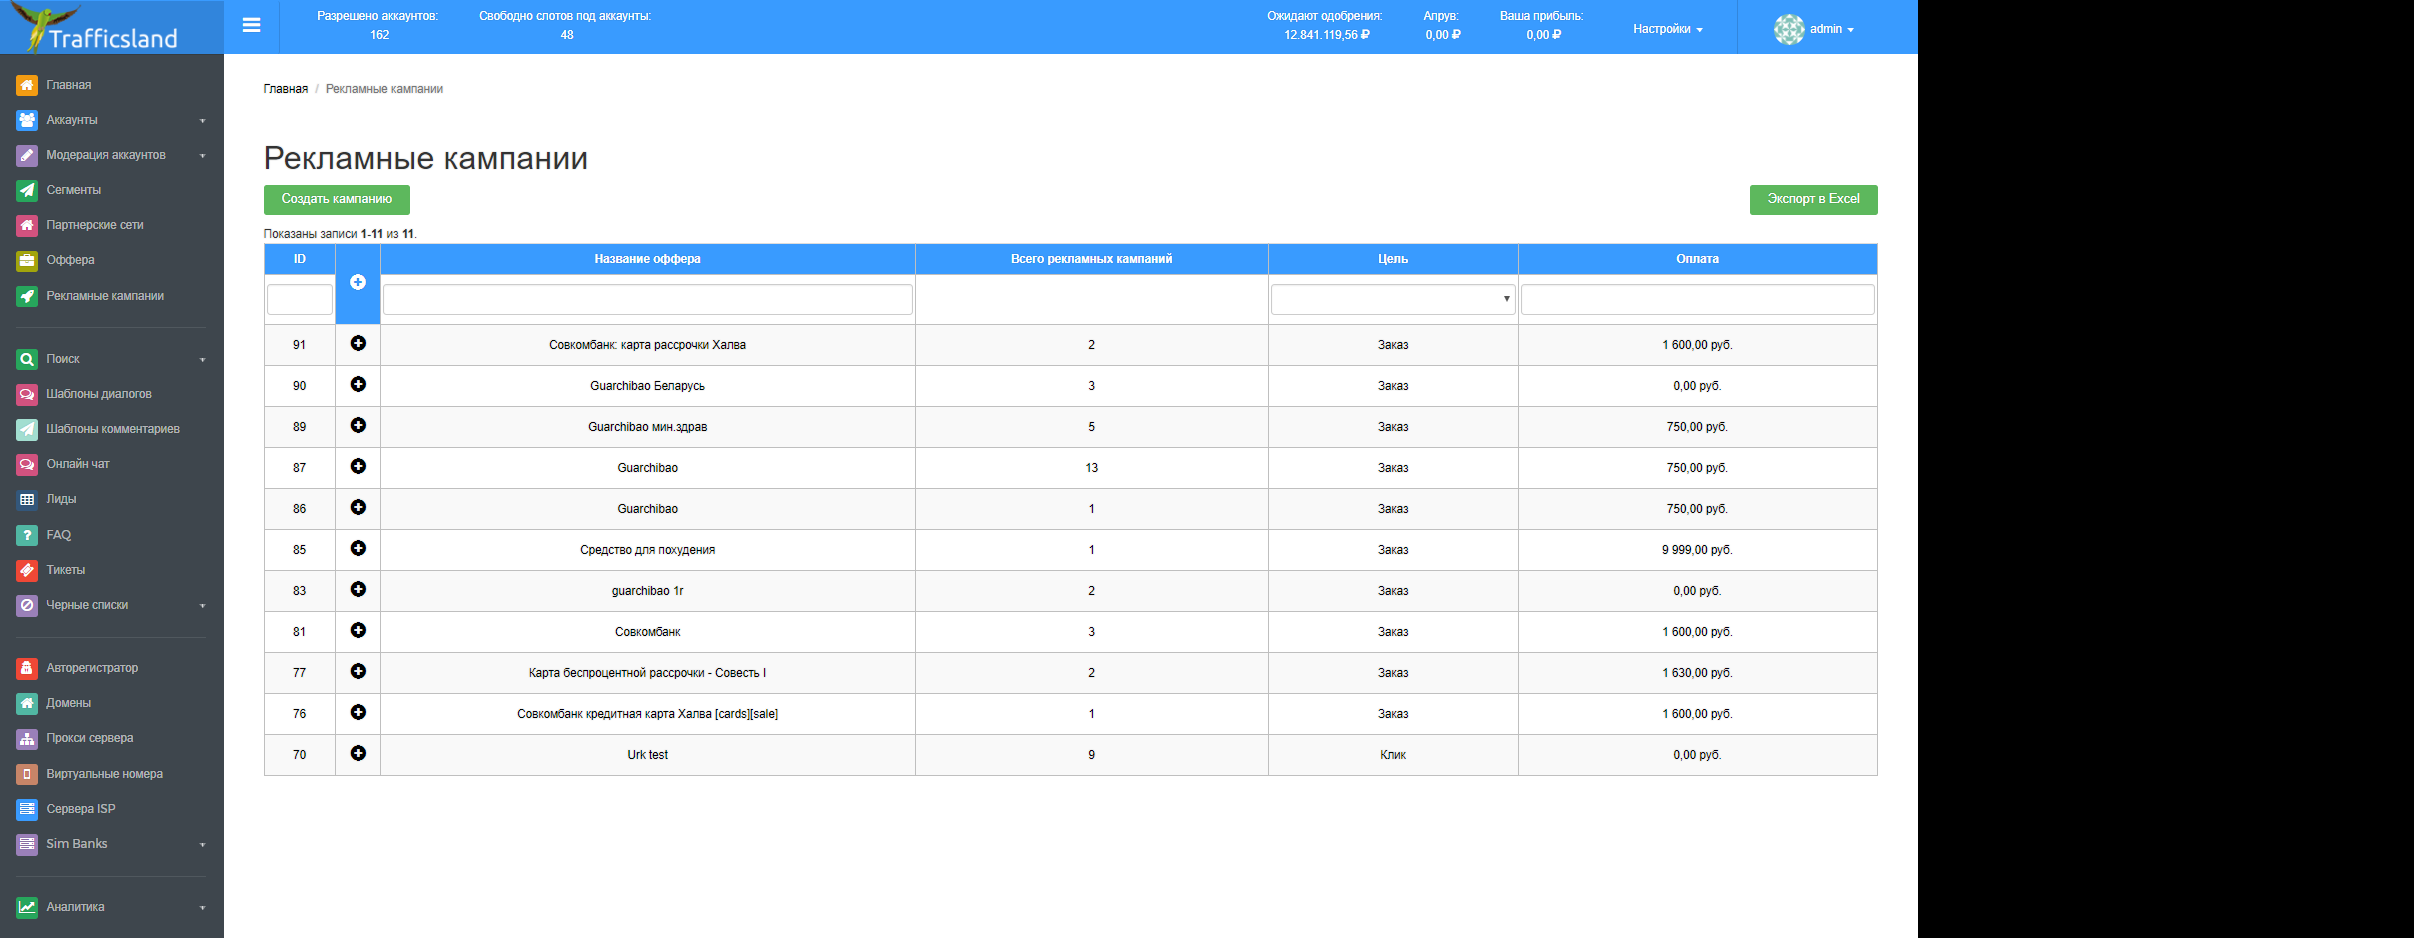Open the Домены icon

point(27,703)
